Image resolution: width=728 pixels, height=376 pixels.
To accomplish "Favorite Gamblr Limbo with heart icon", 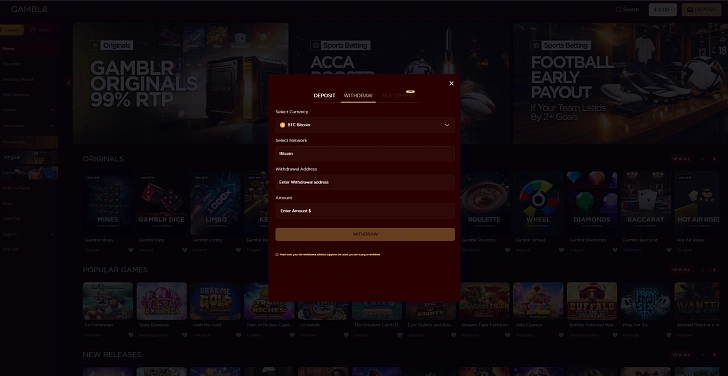I will [239, 250].
